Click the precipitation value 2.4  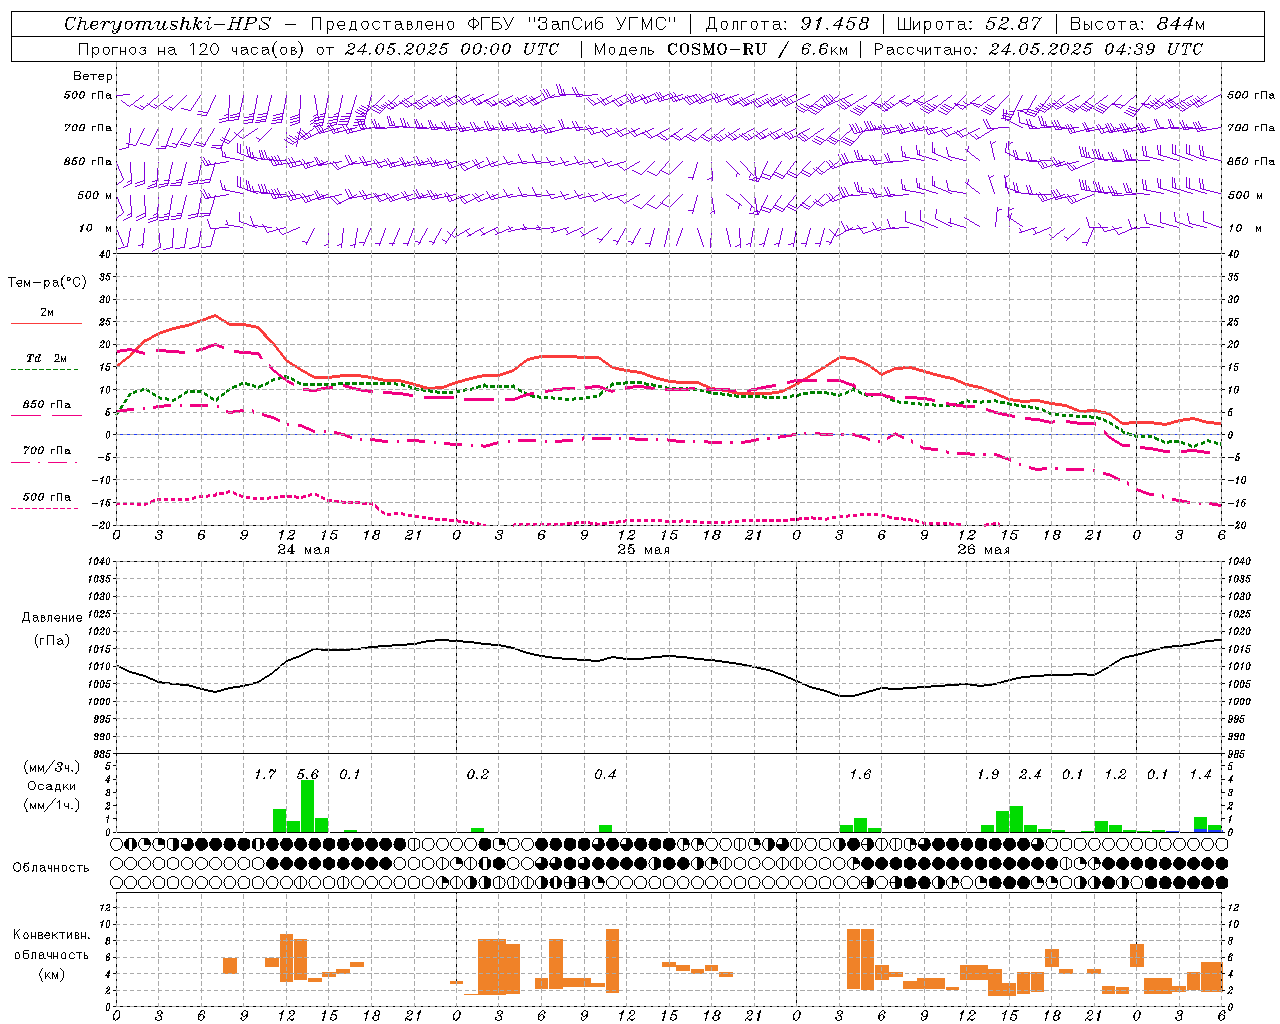pos(1030,775)
